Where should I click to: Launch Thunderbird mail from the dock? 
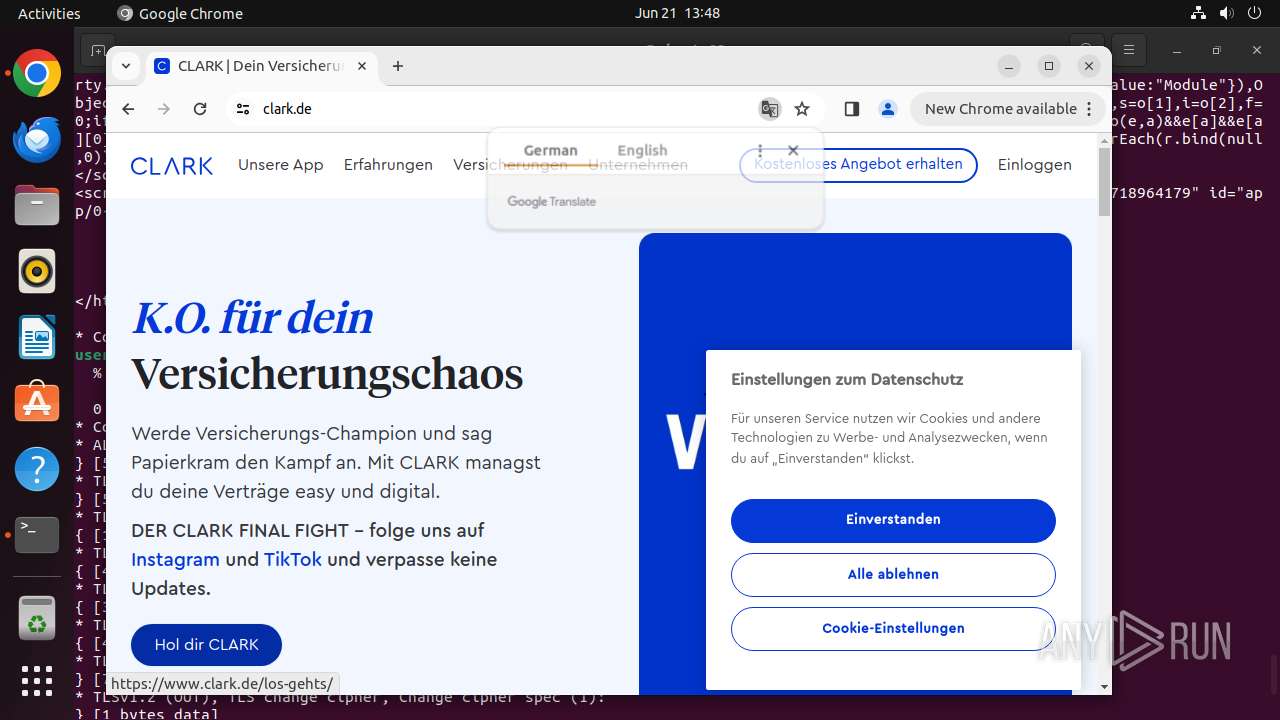[37, 140]
